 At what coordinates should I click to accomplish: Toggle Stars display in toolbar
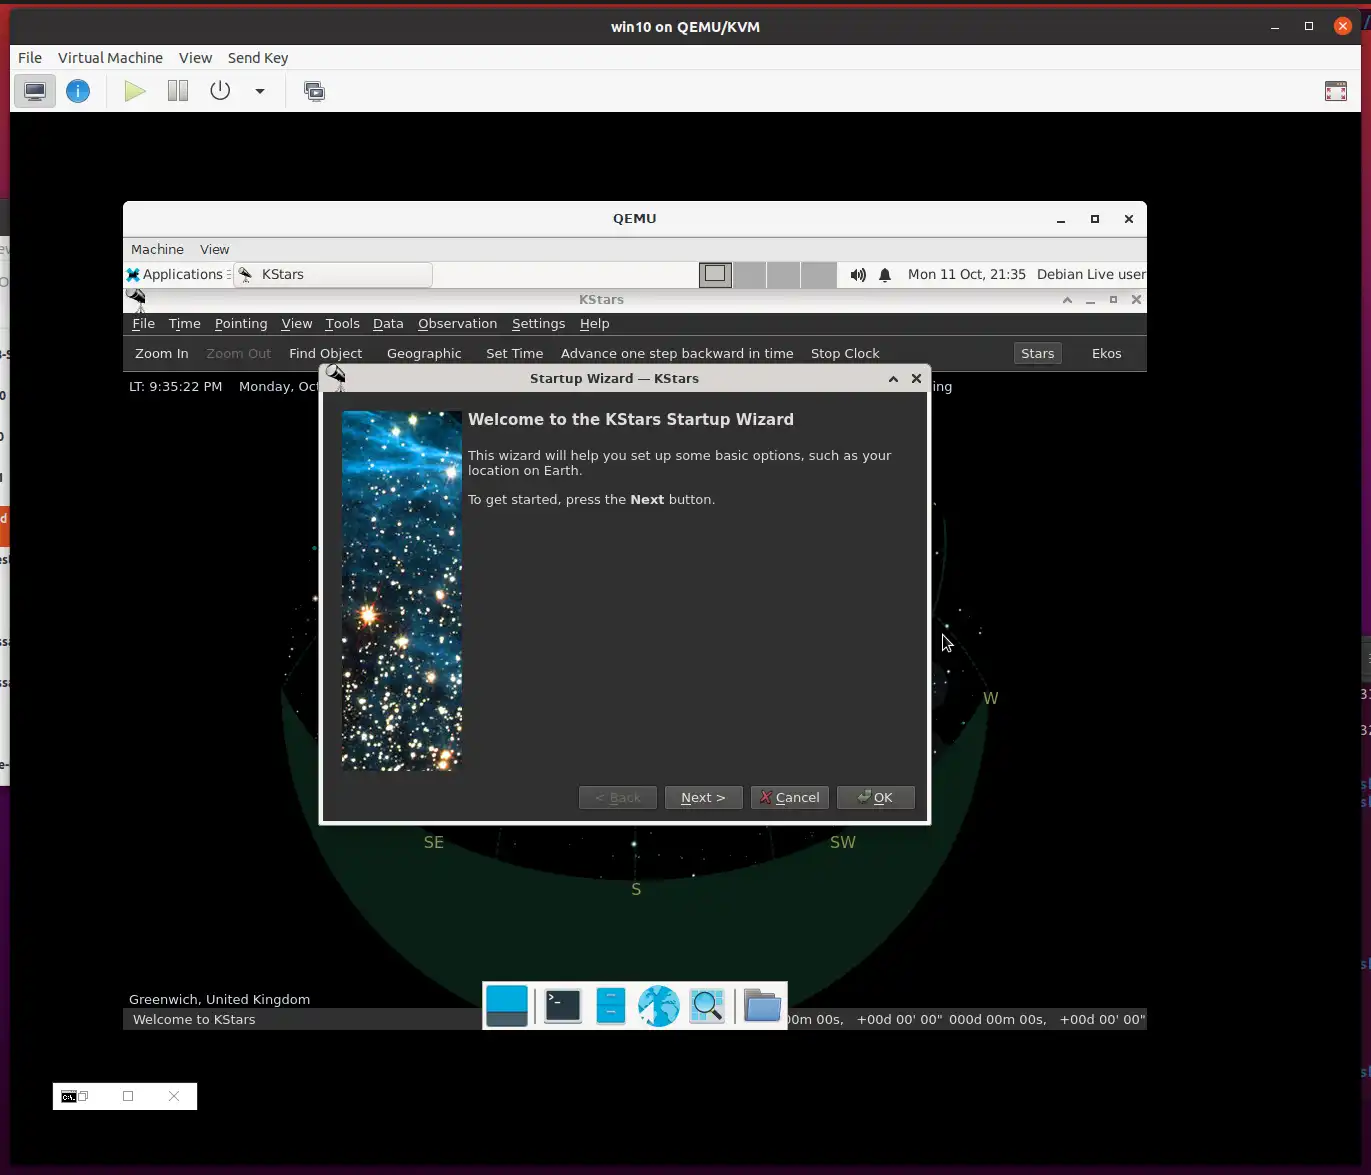(x=1037, y=353)
